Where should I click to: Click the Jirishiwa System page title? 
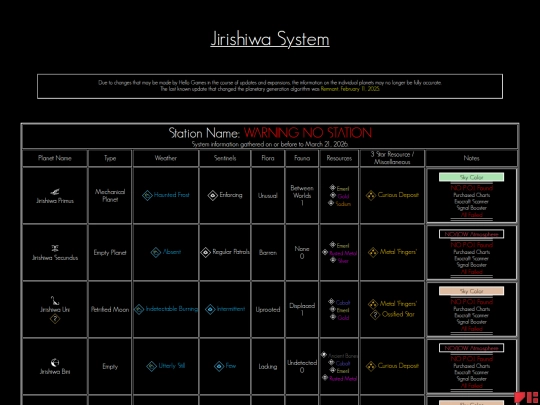[270, 39]
